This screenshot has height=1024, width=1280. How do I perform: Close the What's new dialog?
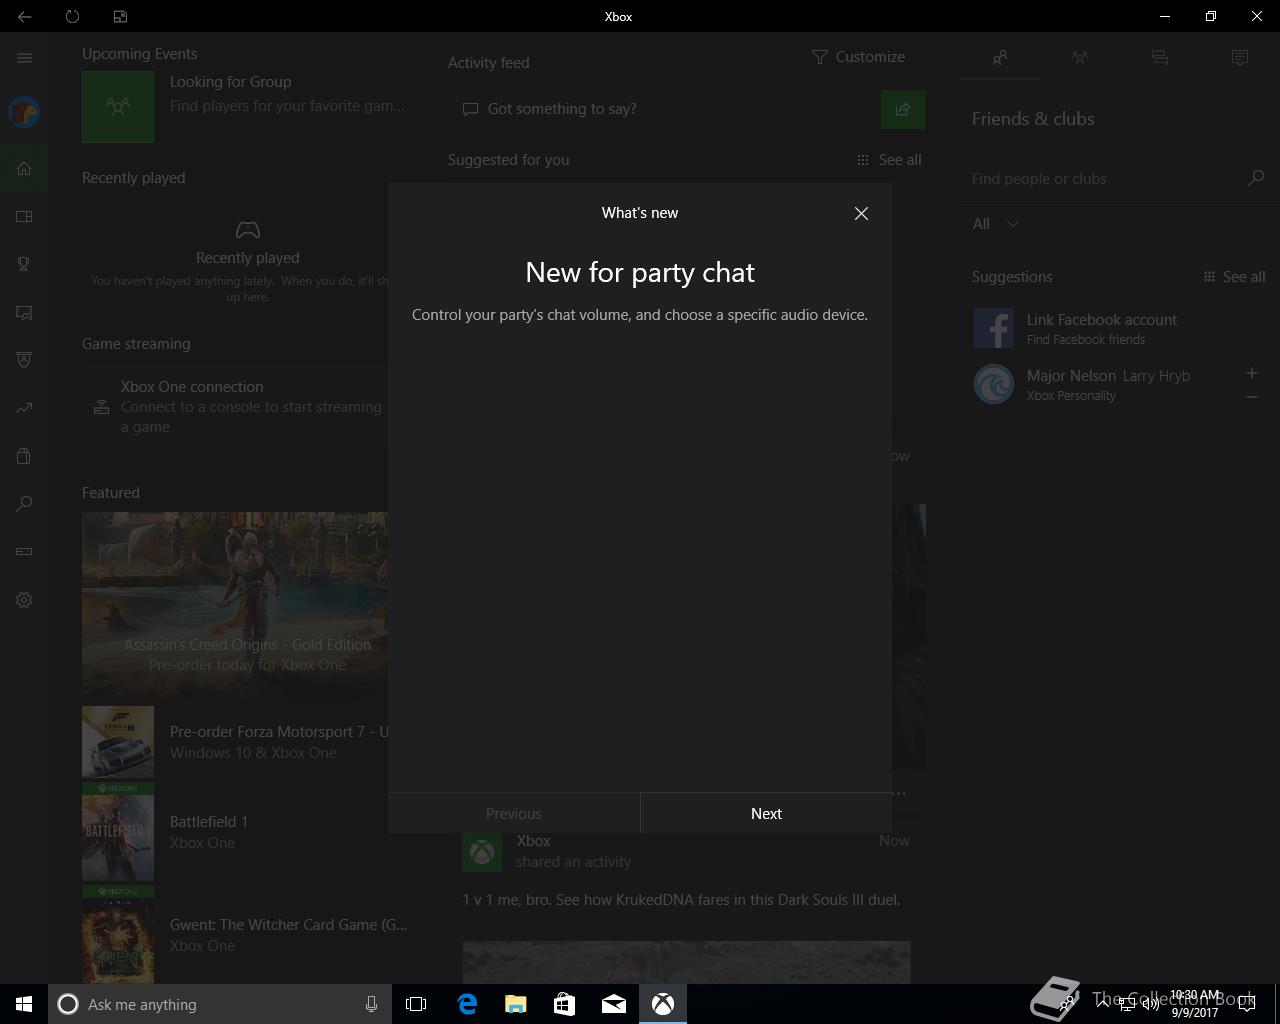[861, 213]
